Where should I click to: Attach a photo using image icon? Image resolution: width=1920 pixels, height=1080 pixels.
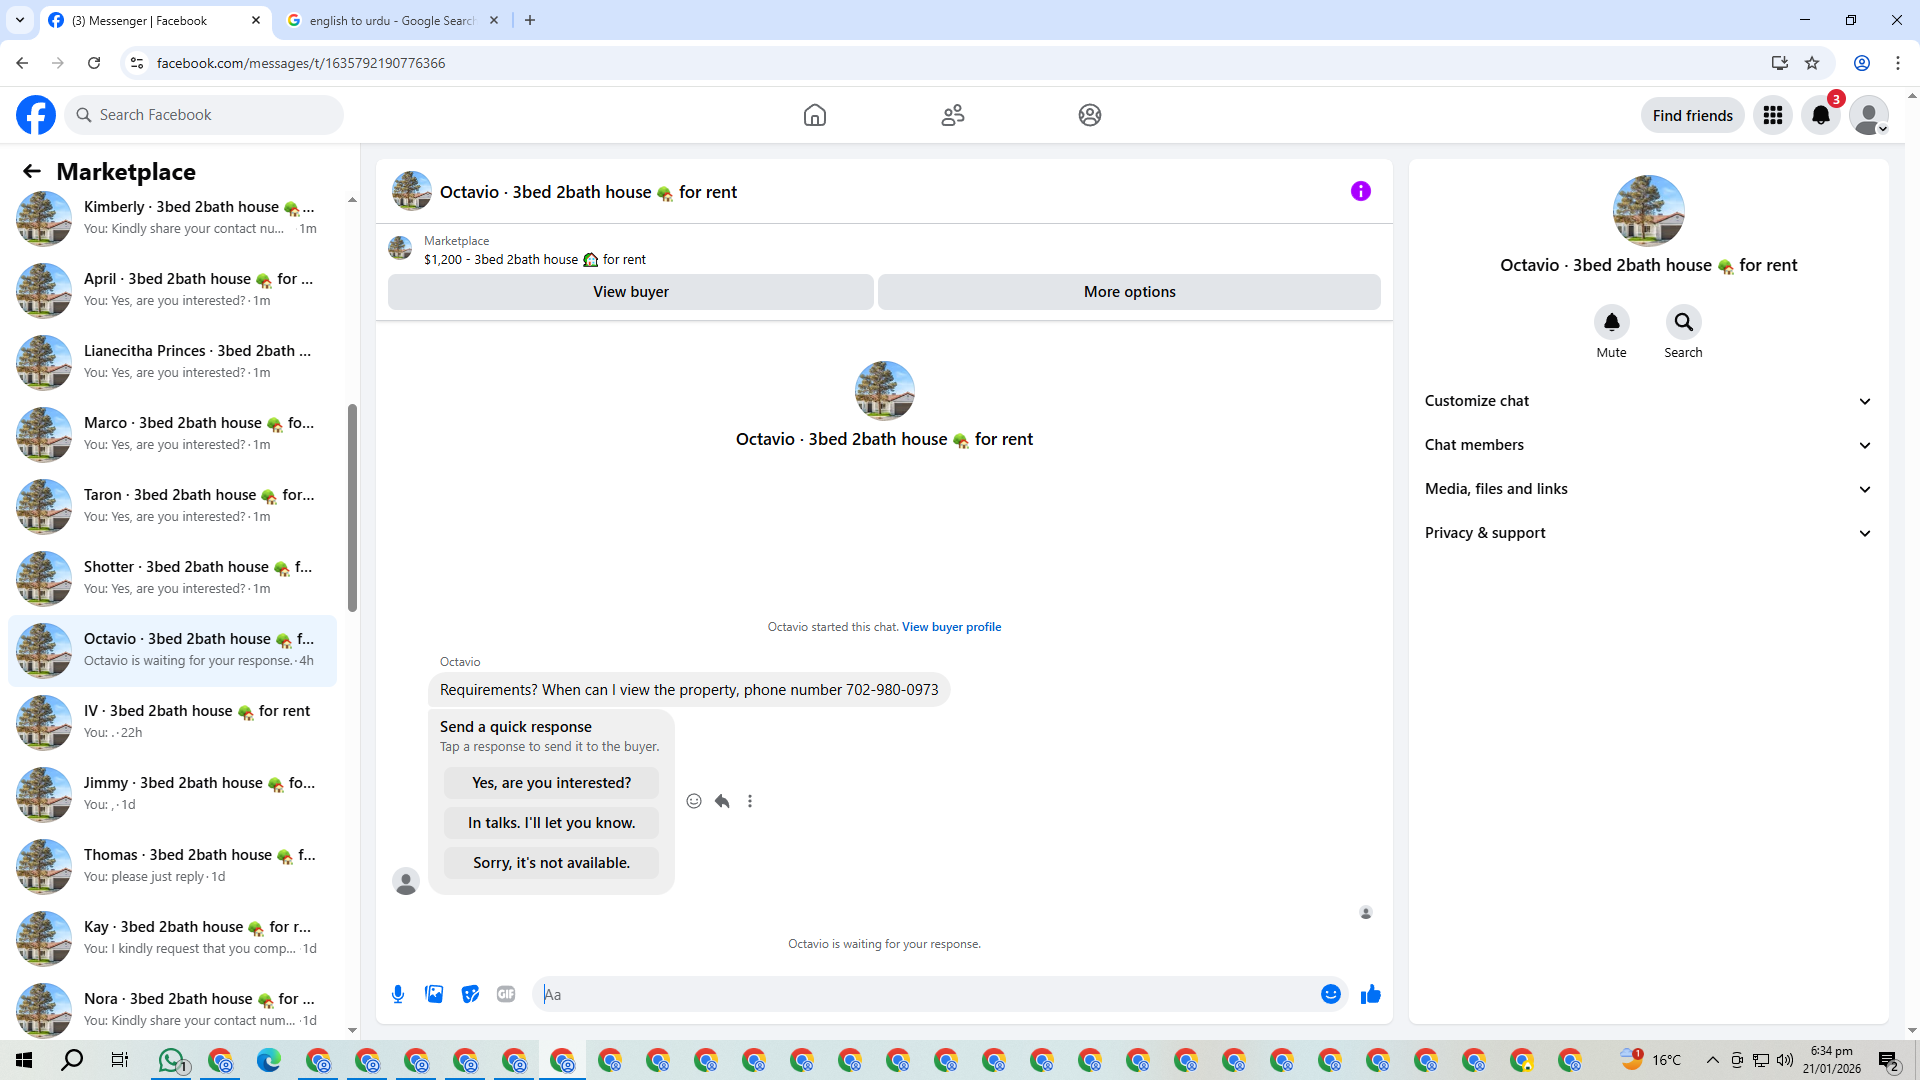(434, 994)
